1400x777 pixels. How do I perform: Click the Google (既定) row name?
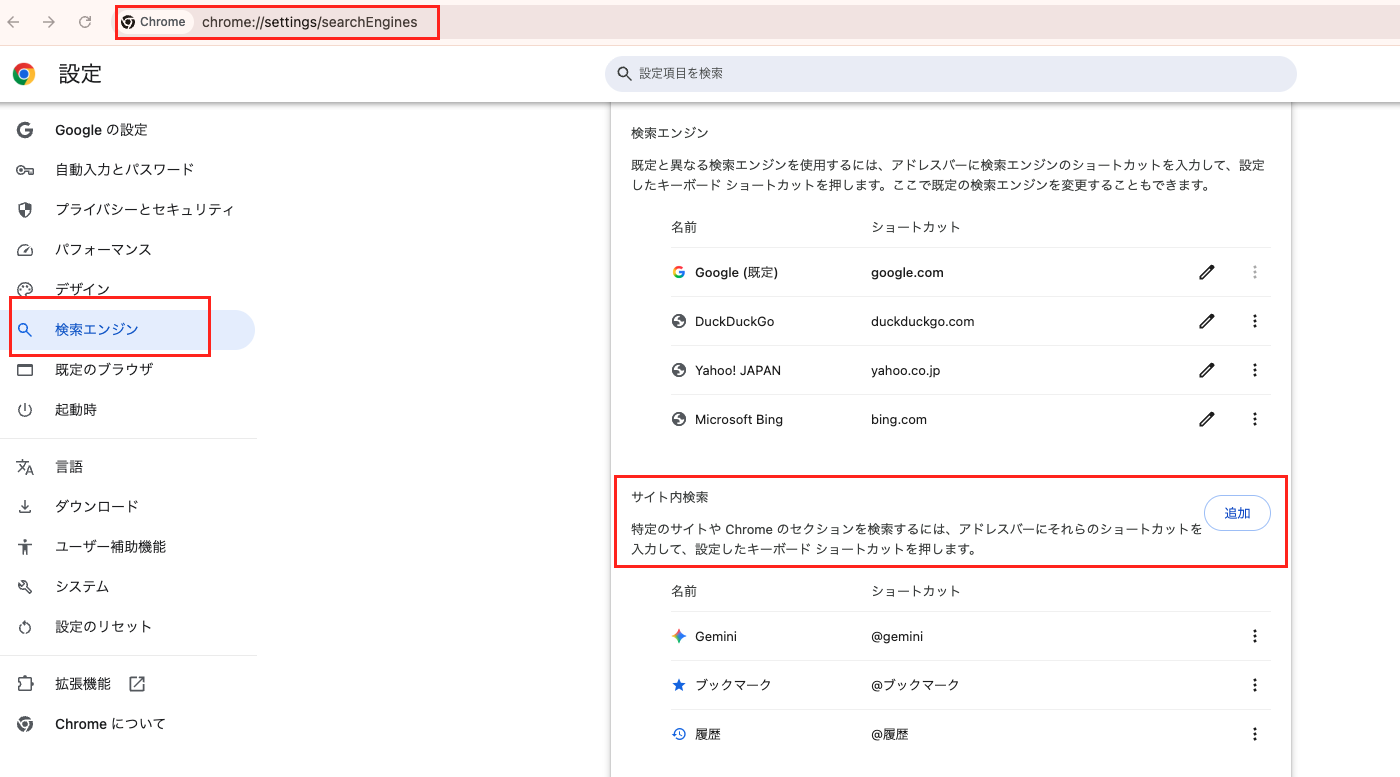736,272
